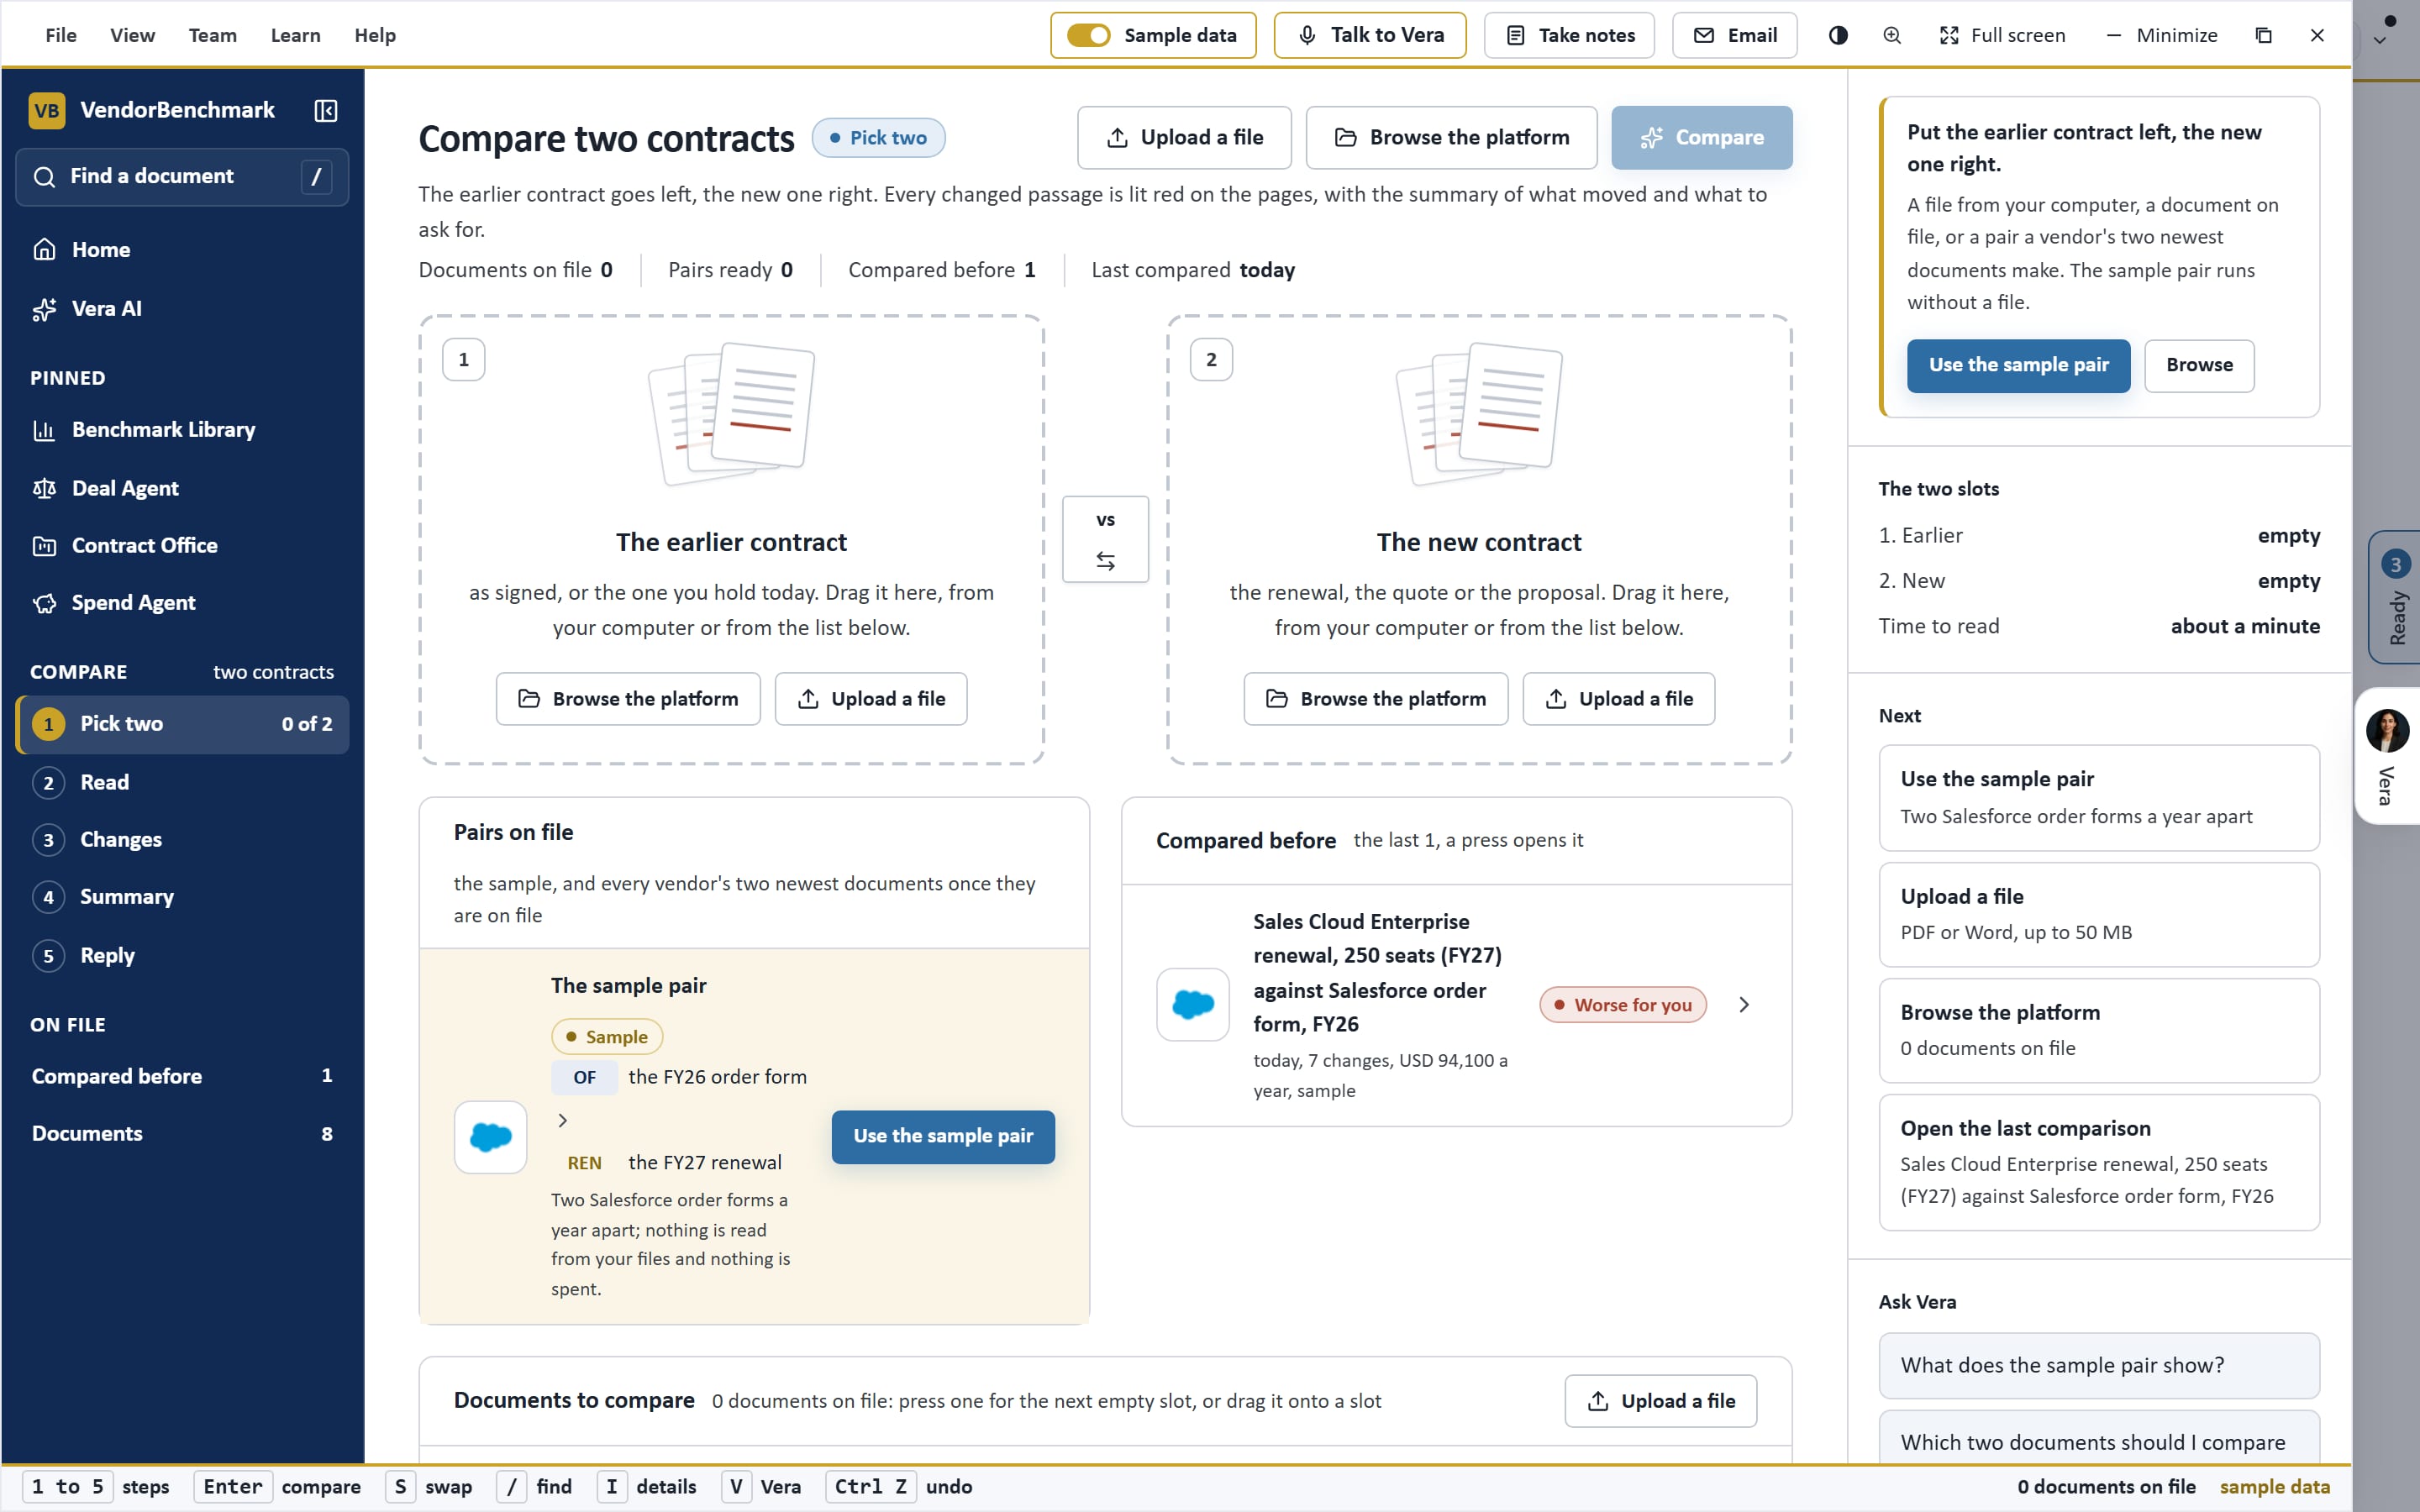Go to step 5 Reply
2420x1512 pixels.
(x=182, y=955)
